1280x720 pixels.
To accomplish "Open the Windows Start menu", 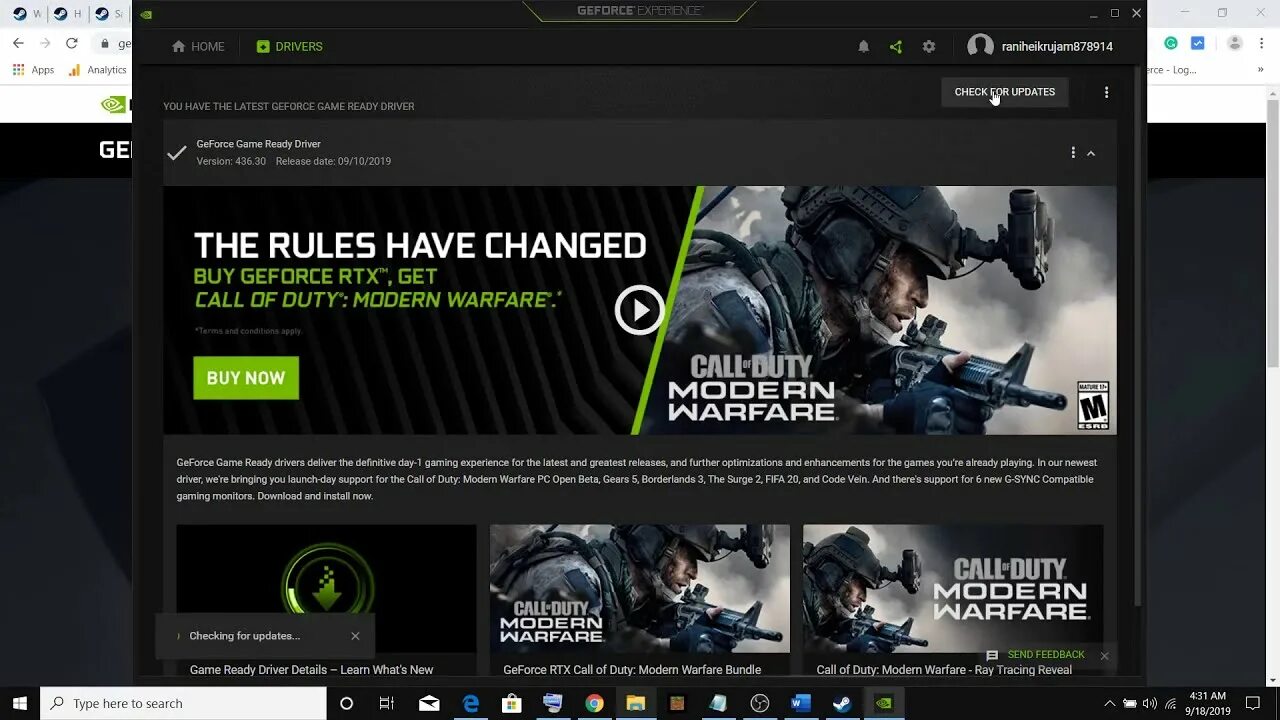I will point(20,703).
